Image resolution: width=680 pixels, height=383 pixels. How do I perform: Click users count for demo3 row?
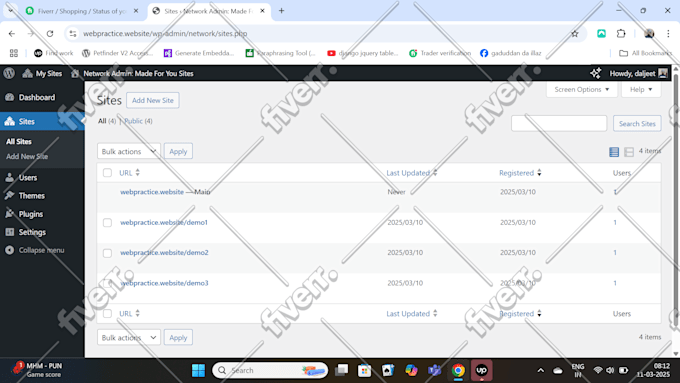(615, 283)
